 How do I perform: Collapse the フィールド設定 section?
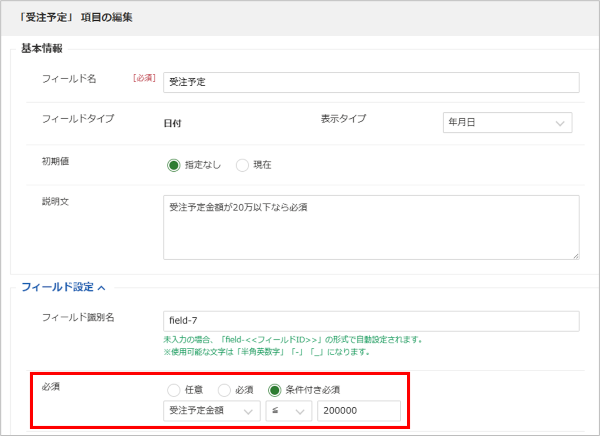(x=63, y=287)
